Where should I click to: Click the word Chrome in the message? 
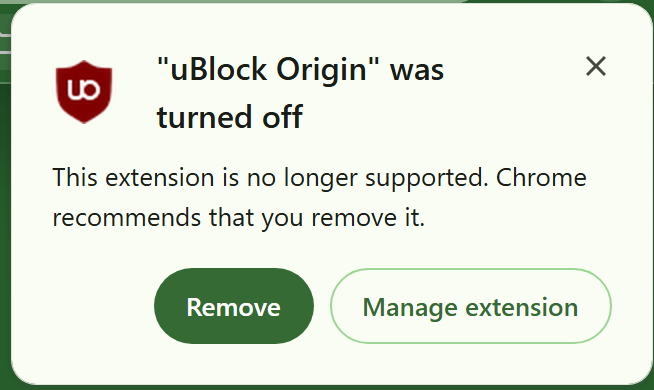point(541,177)
